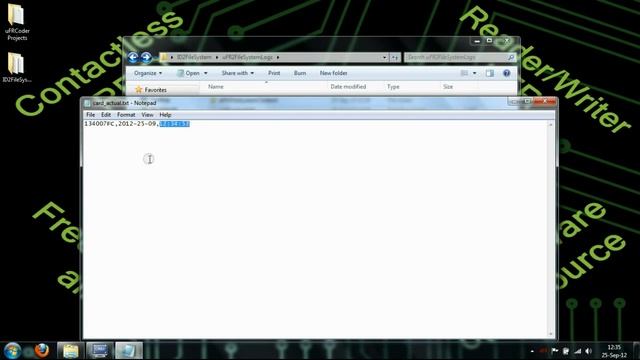The height and width of the screenshot is (360, 640).
Task: Switch to Notepad taskbar button
Action: point(129,351)
